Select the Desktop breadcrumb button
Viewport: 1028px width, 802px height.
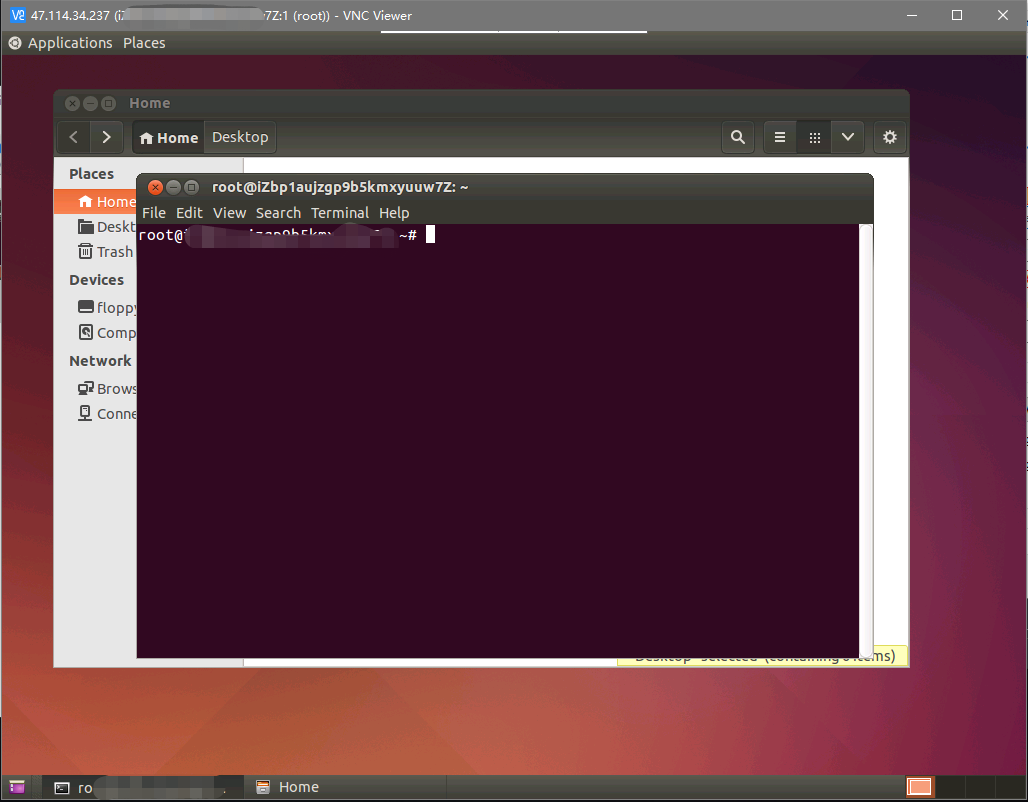tap(240, 137)
